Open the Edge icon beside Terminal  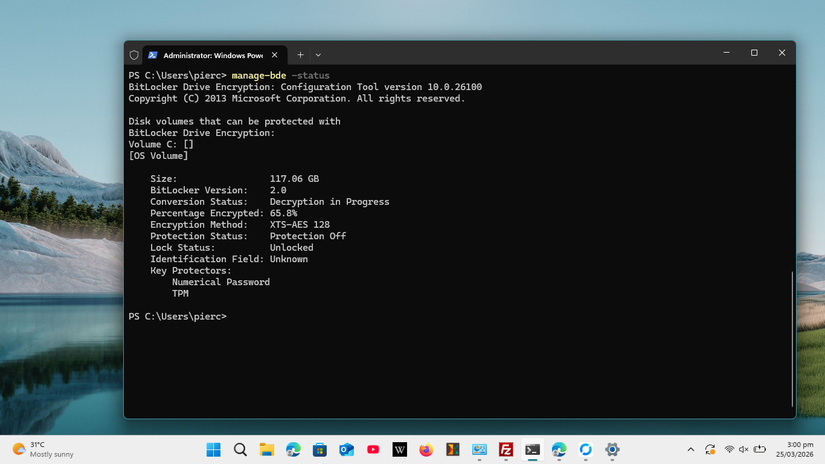coord(559,450)
